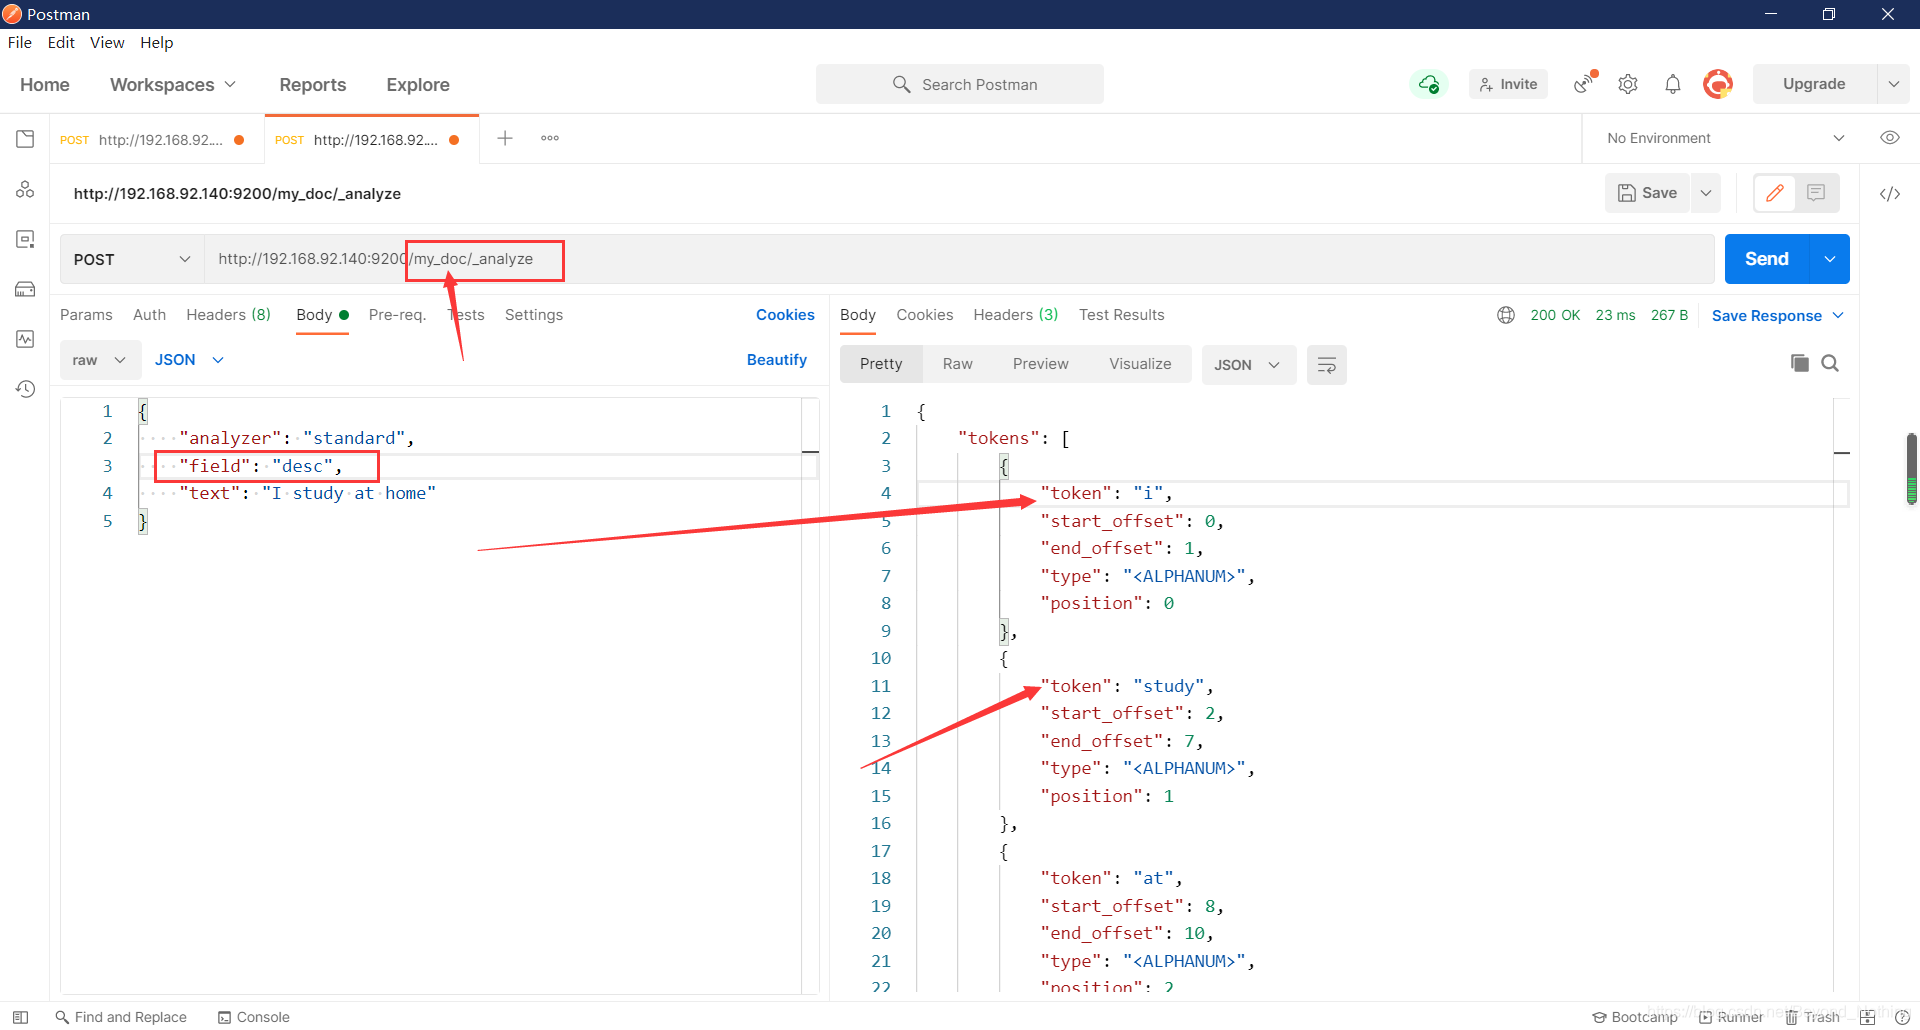The width and height of the screenshot is (1920, 1030).
Task: Click the Beautify link
Action: pos(777,360)
